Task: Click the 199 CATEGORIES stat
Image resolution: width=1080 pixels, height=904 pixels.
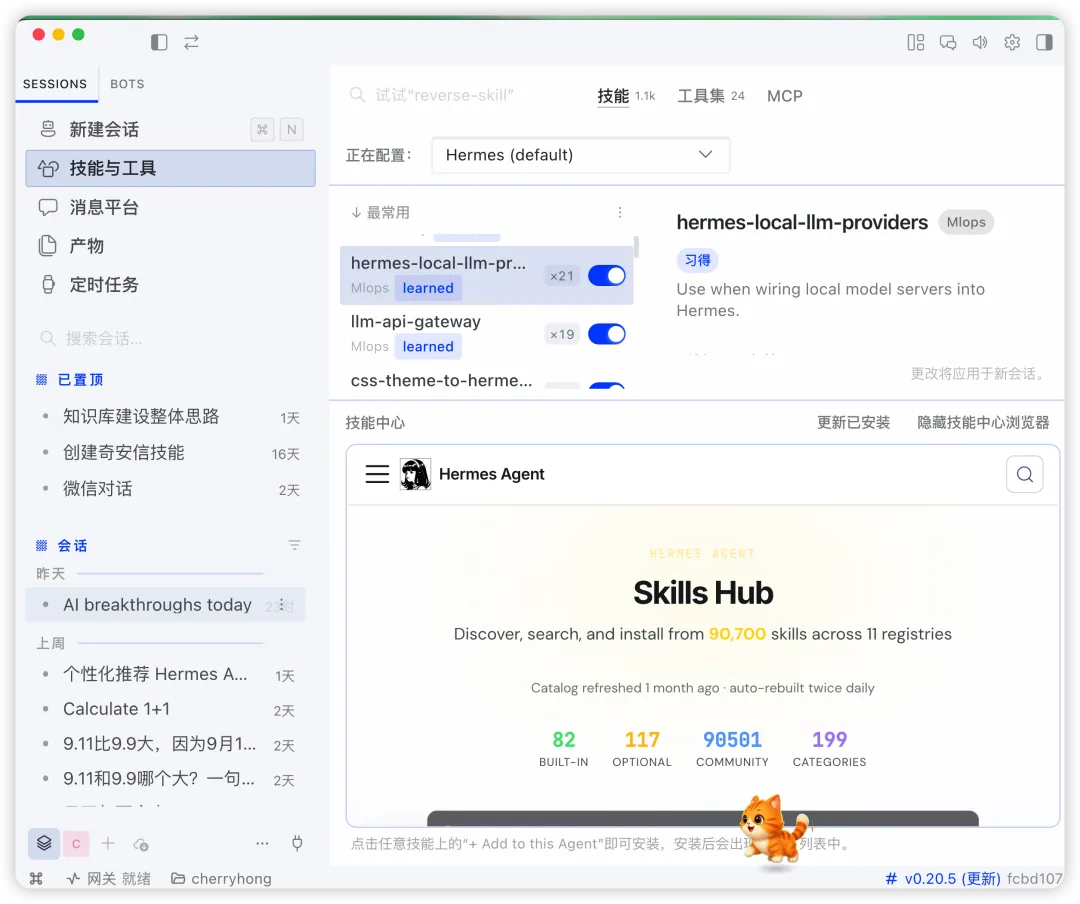Action: pos(829,749)
